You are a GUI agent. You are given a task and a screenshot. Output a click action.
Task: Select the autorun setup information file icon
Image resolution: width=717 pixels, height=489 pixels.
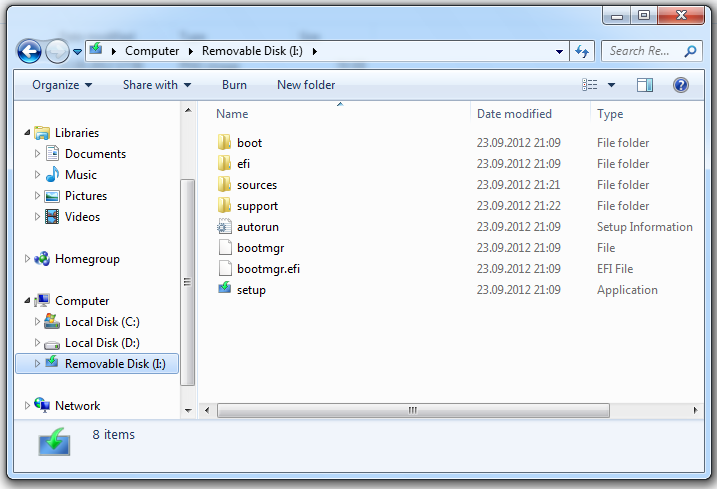pos(225,226)
